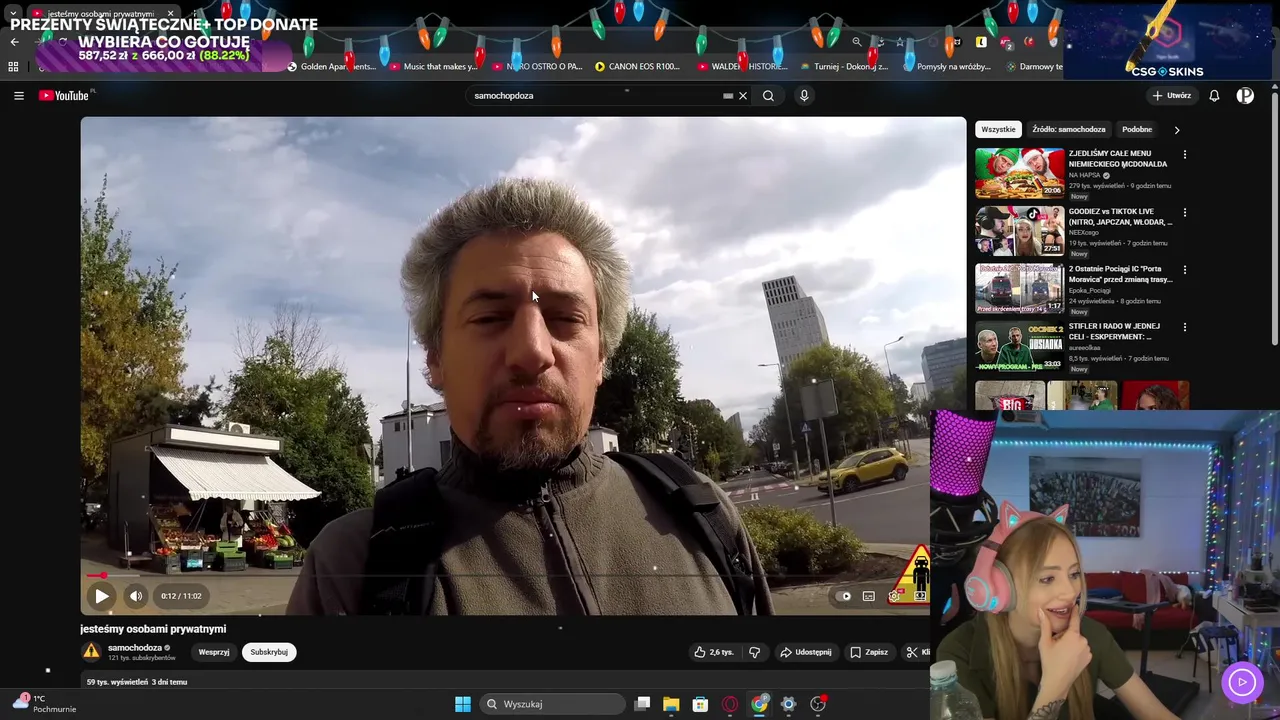Open YouTube guide hamburger menu
1280x720 pixels.
[19, 96]
